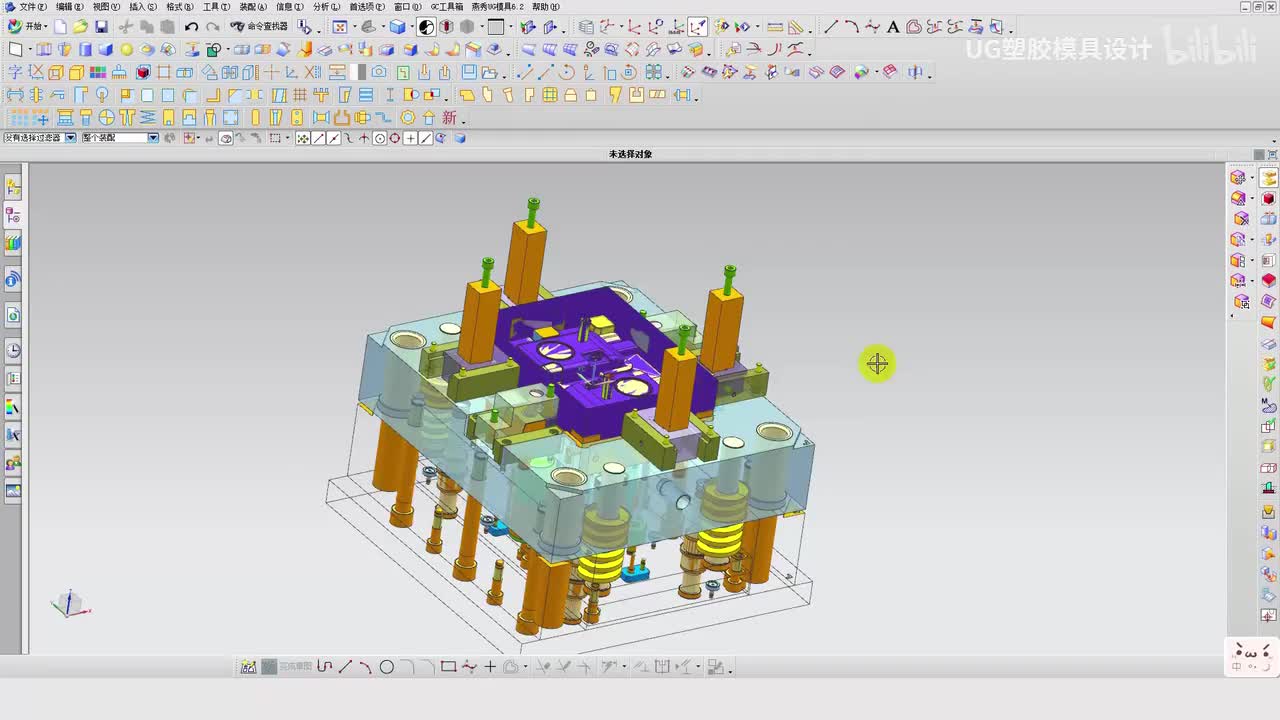This screenshot has height=720, width=1280.
Task: Select the shaded cube rendering style icon
Action: tap(398, 27)
